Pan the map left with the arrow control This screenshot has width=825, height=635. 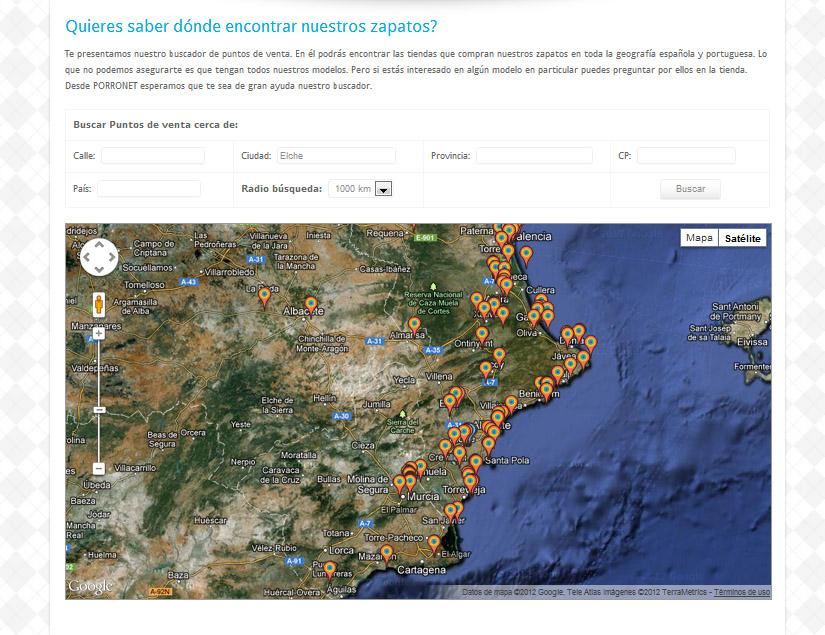tap(86, 258)
